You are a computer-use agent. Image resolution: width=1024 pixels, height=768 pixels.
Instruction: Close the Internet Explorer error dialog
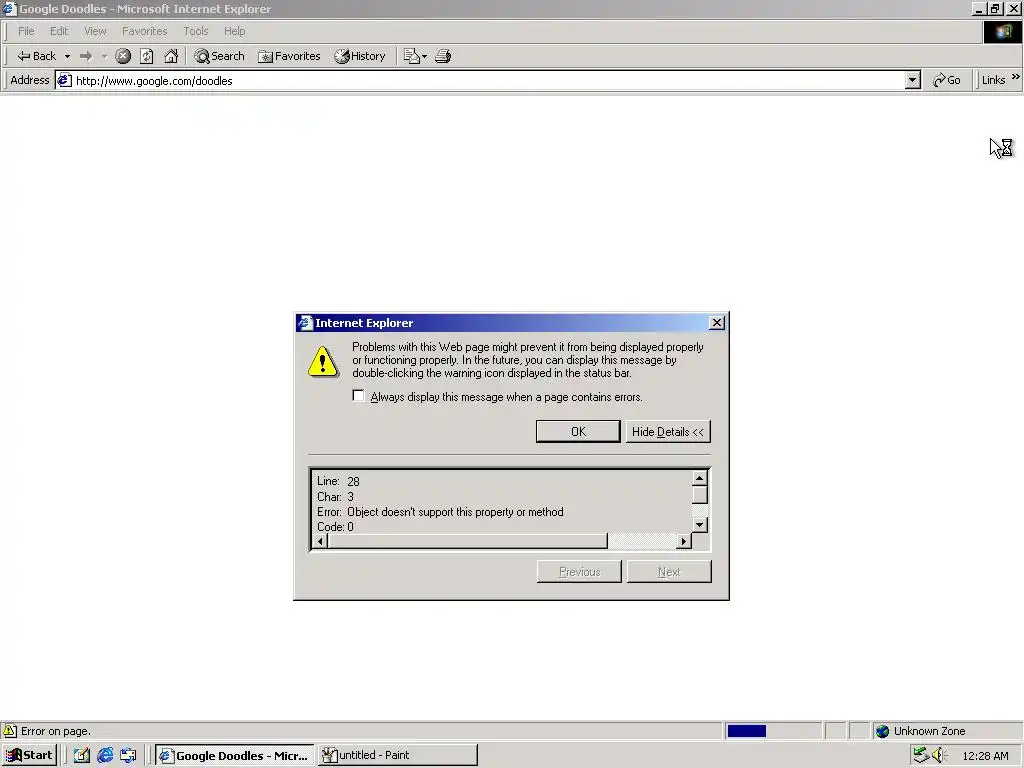pos(716,323)
